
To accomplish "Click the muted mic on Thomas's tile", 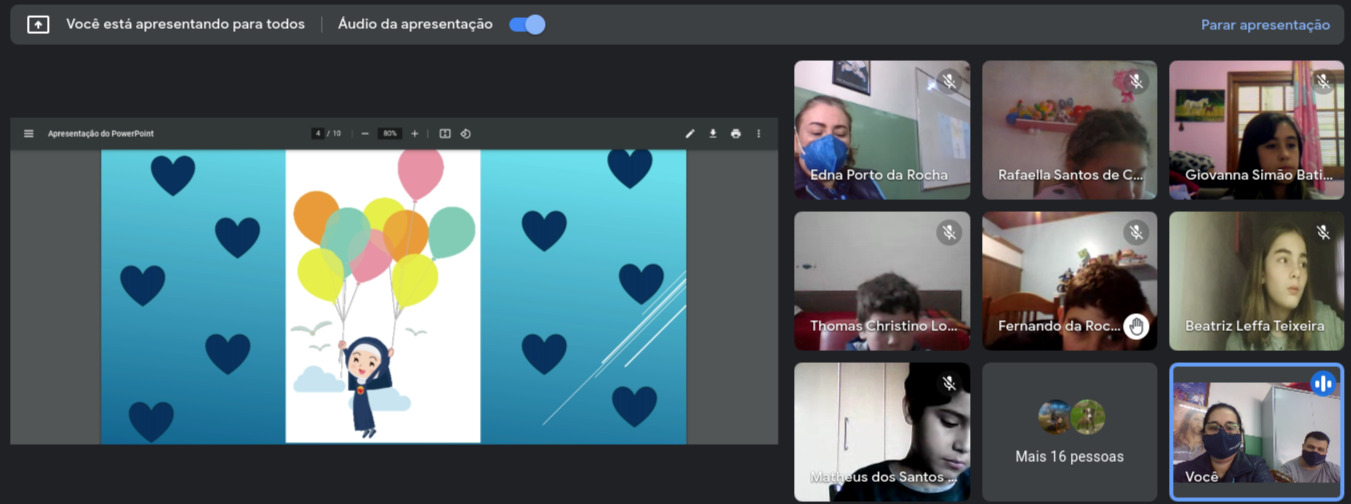I will (x=949, y=233).
